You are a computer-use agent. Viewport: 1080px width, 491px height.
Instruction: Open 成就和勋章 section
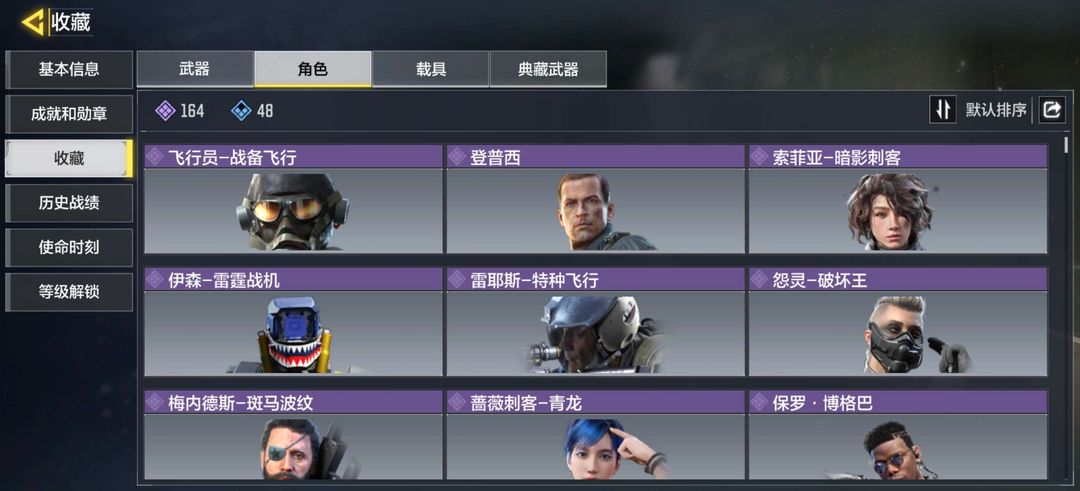click(69, 114)
